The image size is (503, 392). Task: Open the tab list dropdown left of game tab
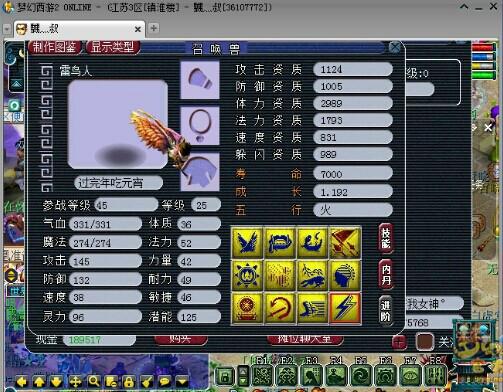coord(7,29)
